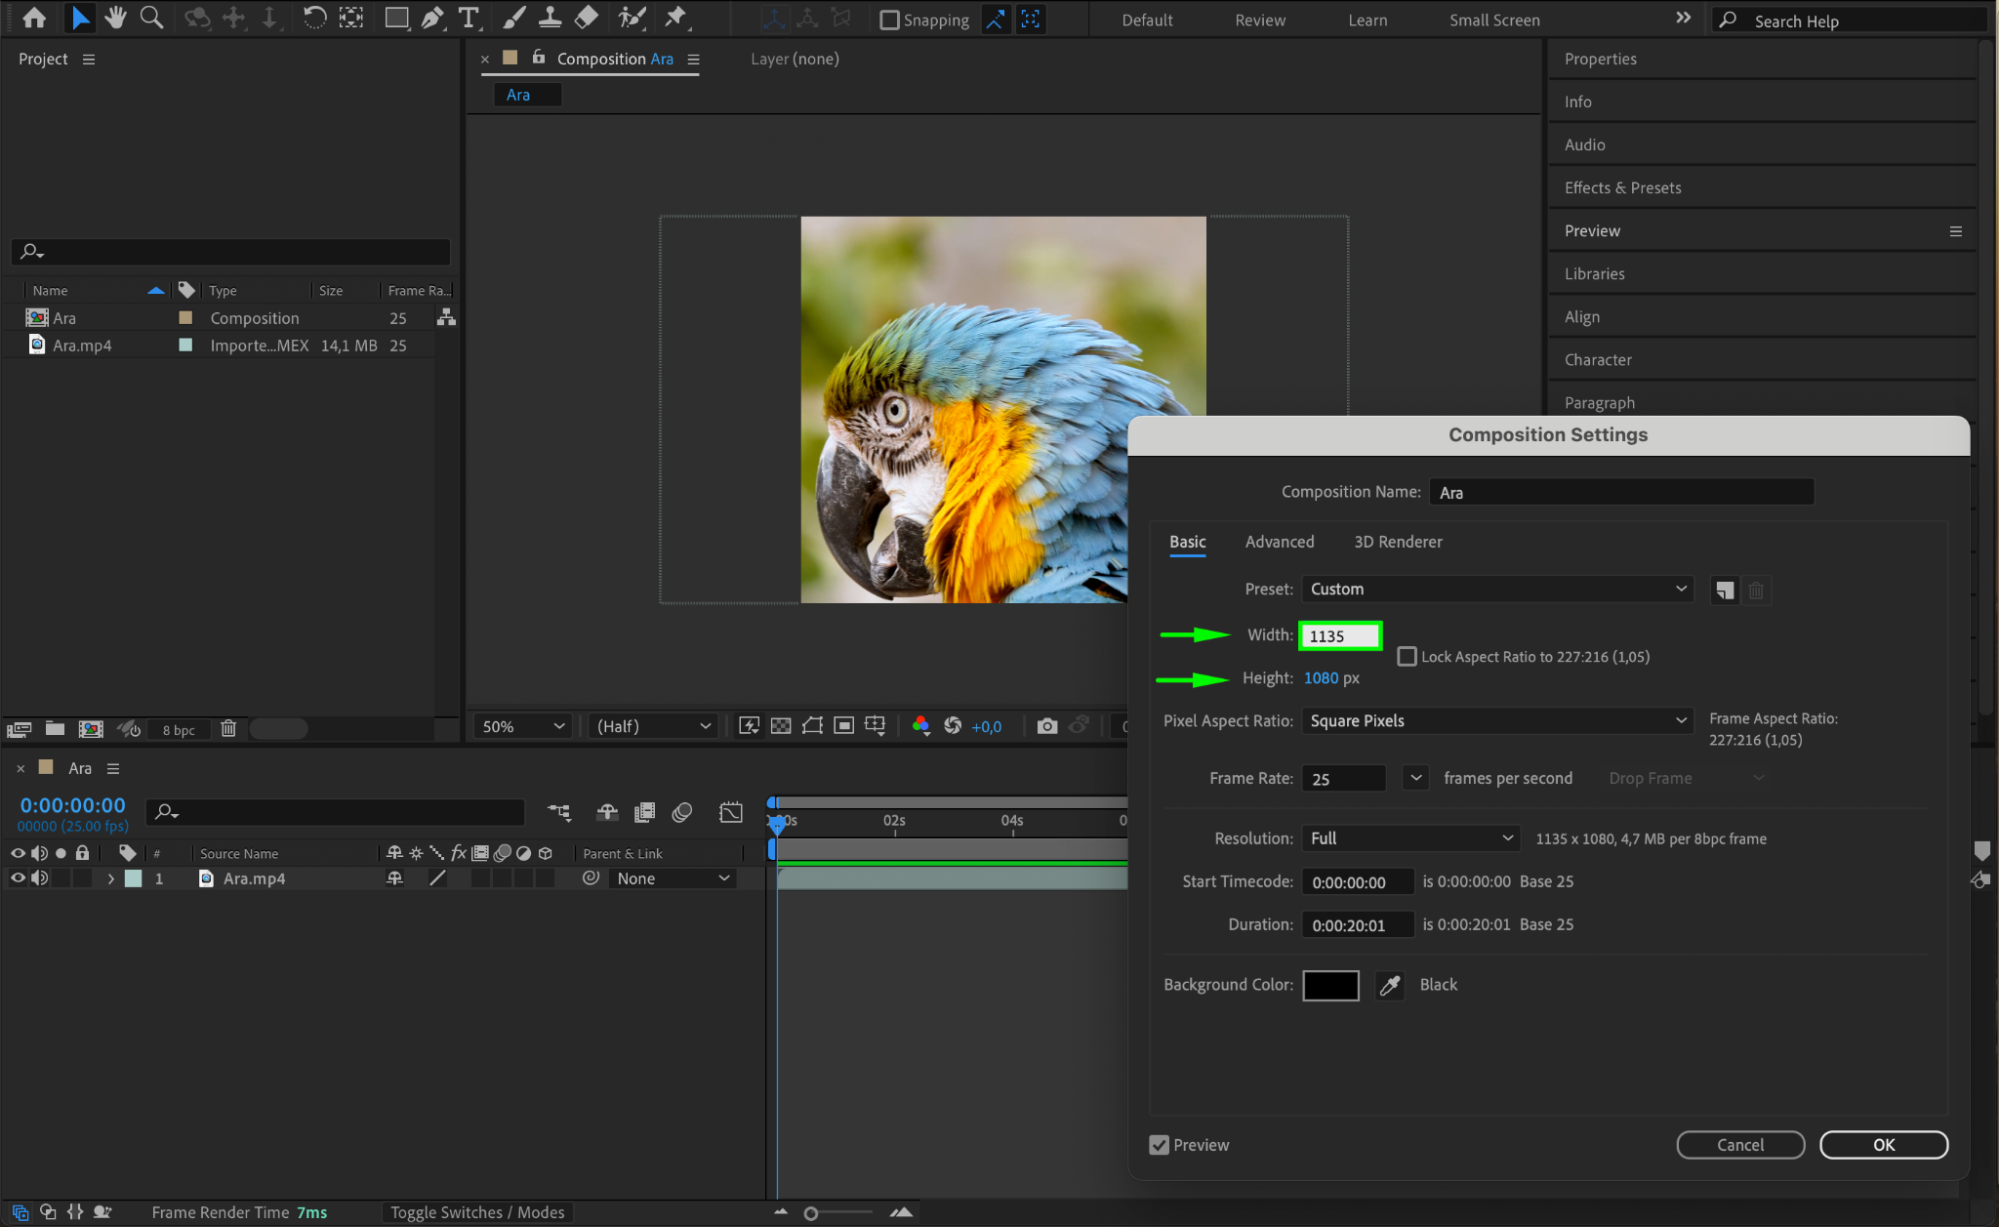Expand the Ara.mp4 layer properties

point(110,879)
